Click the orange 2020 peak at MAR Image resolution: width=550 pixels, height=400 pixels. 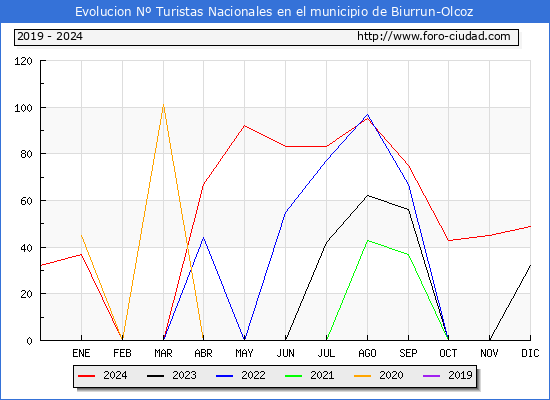tap(163, 105)
